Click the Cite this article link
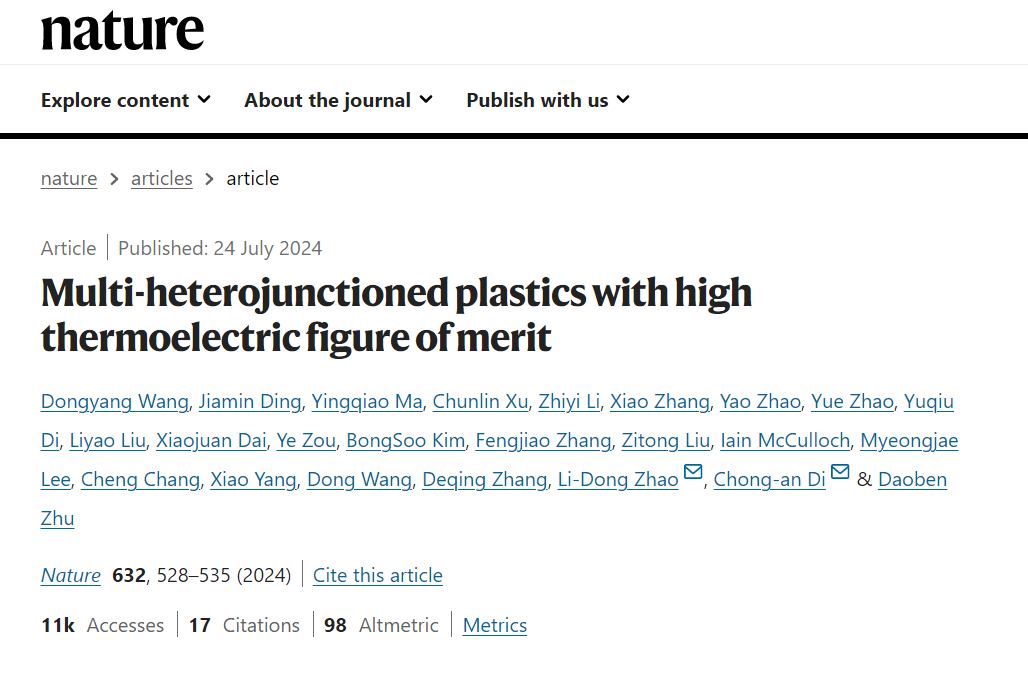The width and height of the screenshot is (1028, 681). coord(377,575)
